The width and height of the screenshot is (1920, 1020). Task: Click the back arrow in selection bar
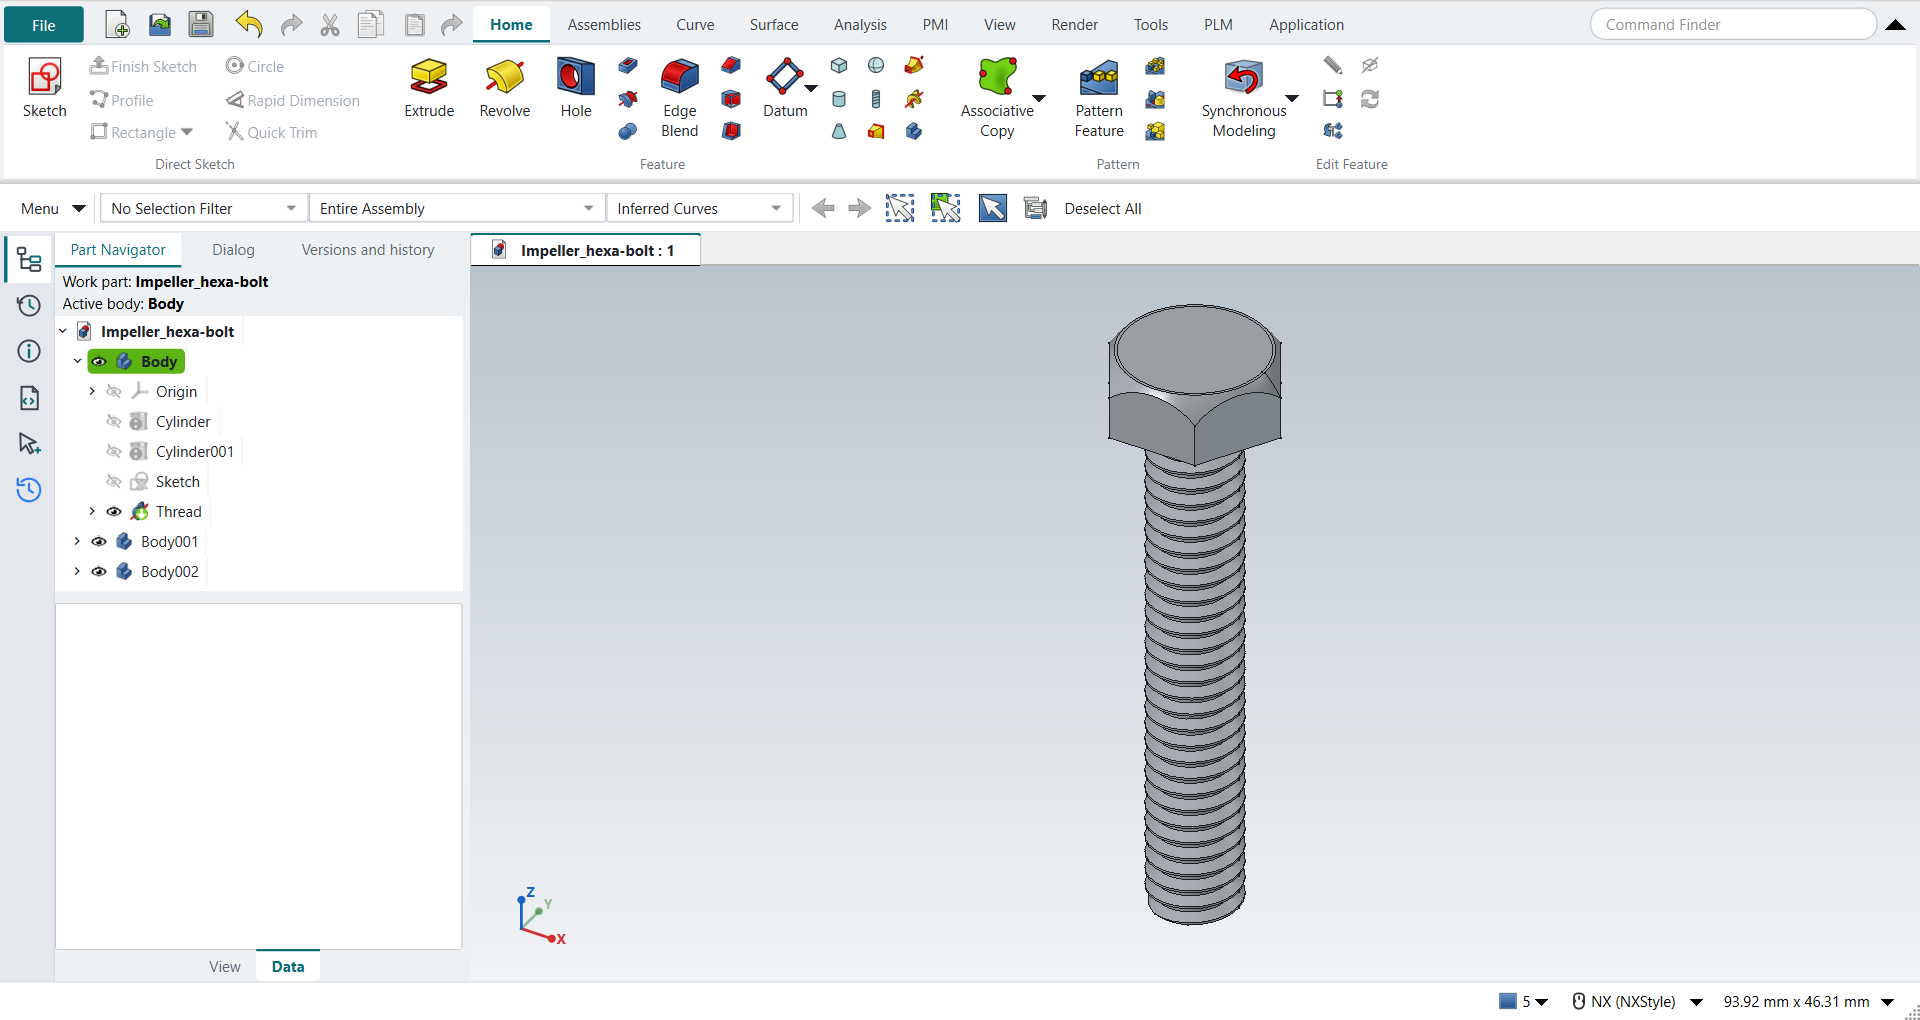click(823, 208)
